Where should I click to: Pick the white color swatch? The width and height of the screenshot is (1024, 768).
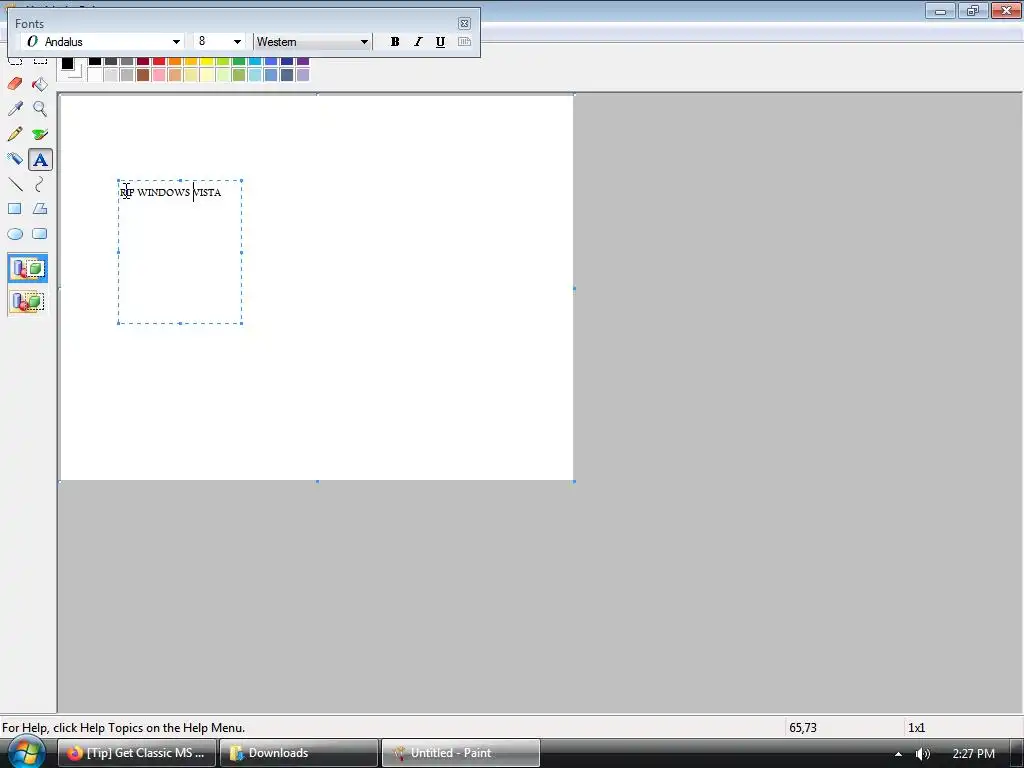pos(95,75)
